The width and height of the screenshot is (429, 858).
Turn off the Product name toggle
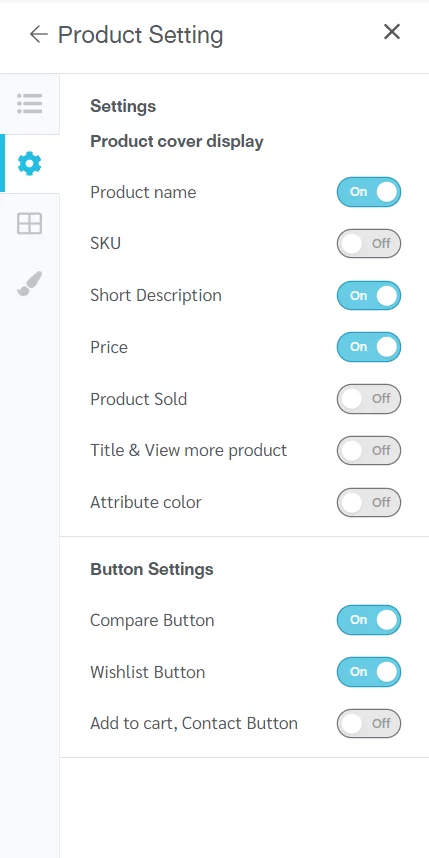coord(369,192)
